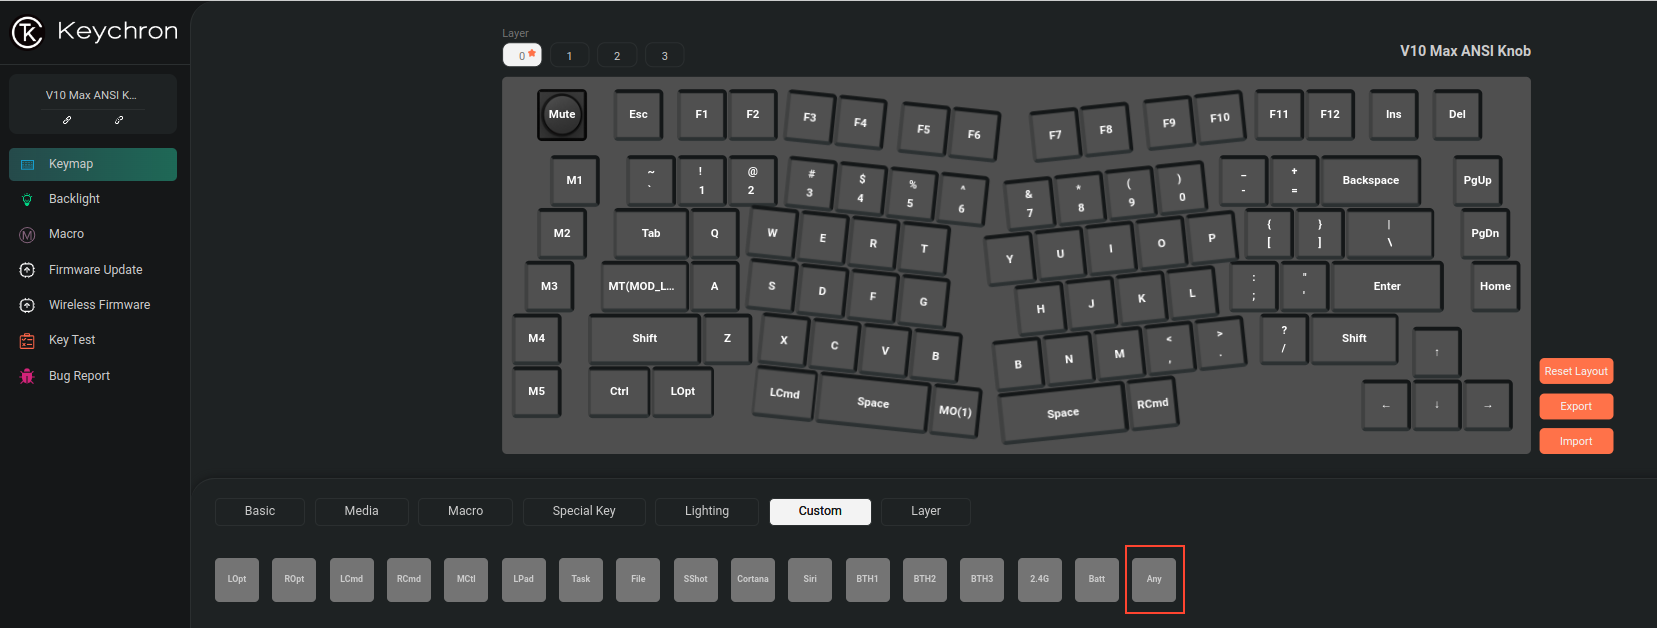Image resolution: width=1657 pixels, height=628 pixels.
Task: Choose the LPad custom keycode
Action: (524, 579)
